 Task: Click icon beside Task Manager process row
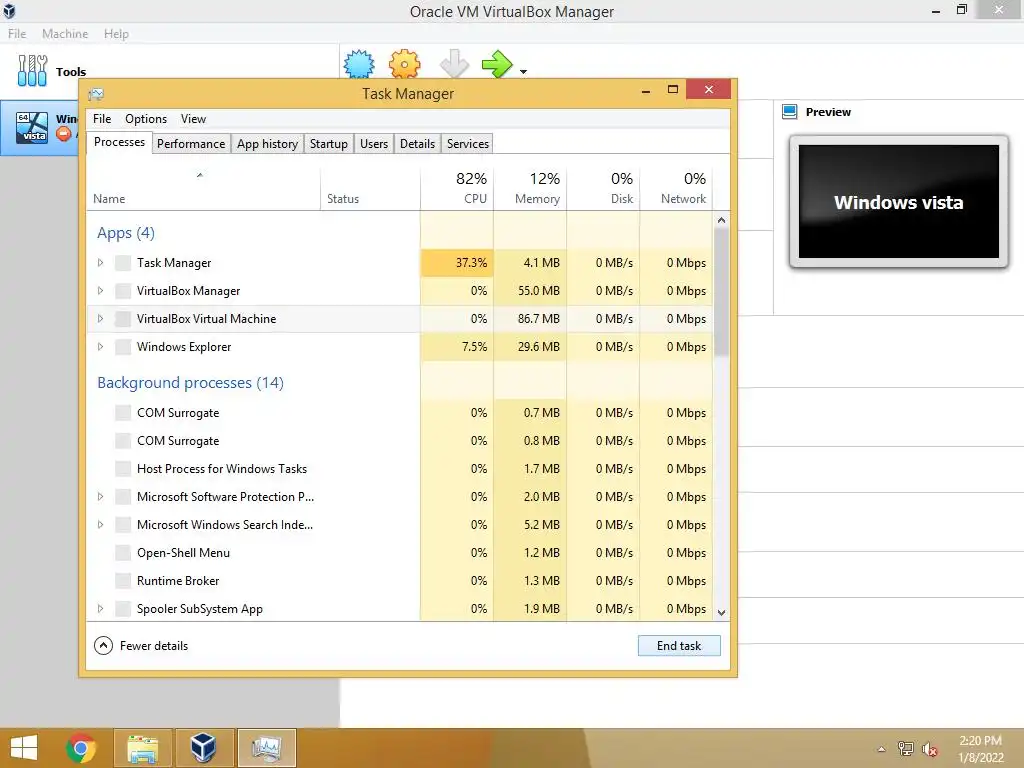[x=123, y=263]
